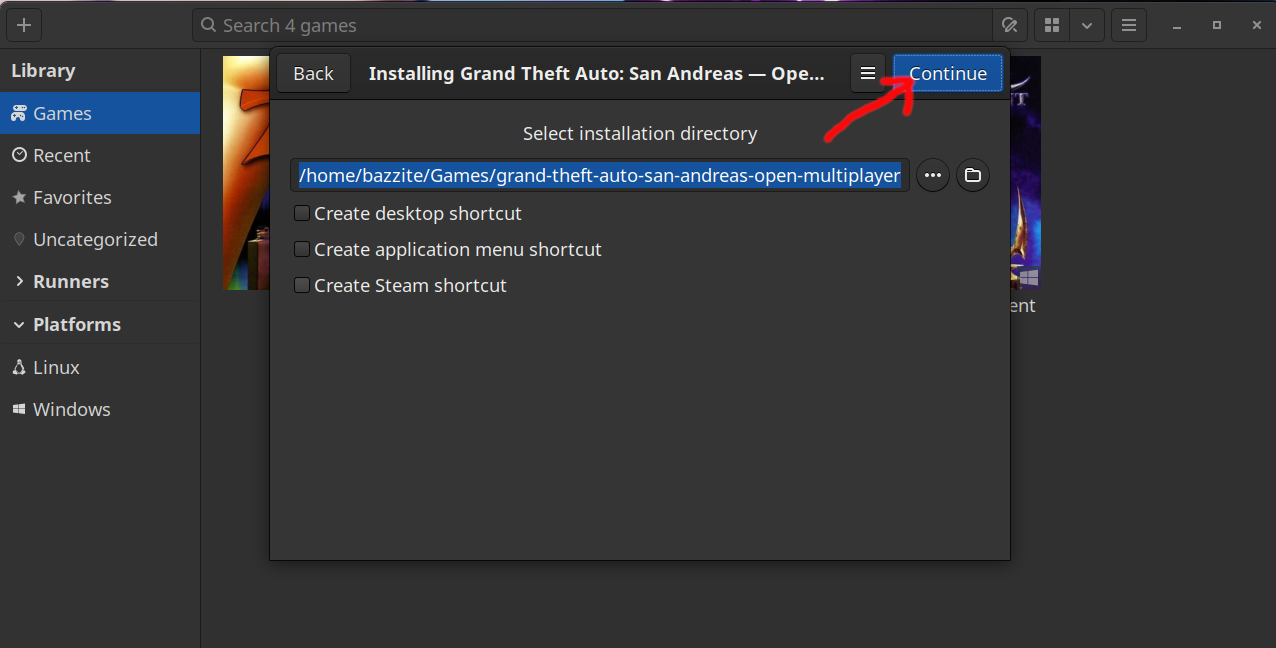Enable Create Steam shortcut checkbox
The height and width of the screenshot is (648, 1276).
click(302, 285)
